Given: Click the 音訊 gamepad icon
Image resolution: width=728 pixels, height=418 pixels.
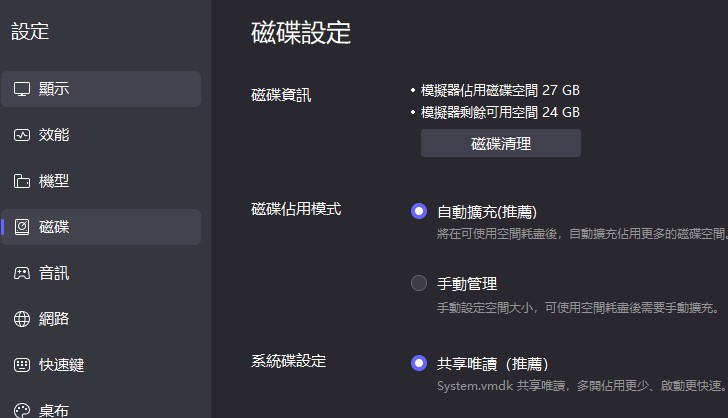Looking at the screenshot, I should pos(22,273).
